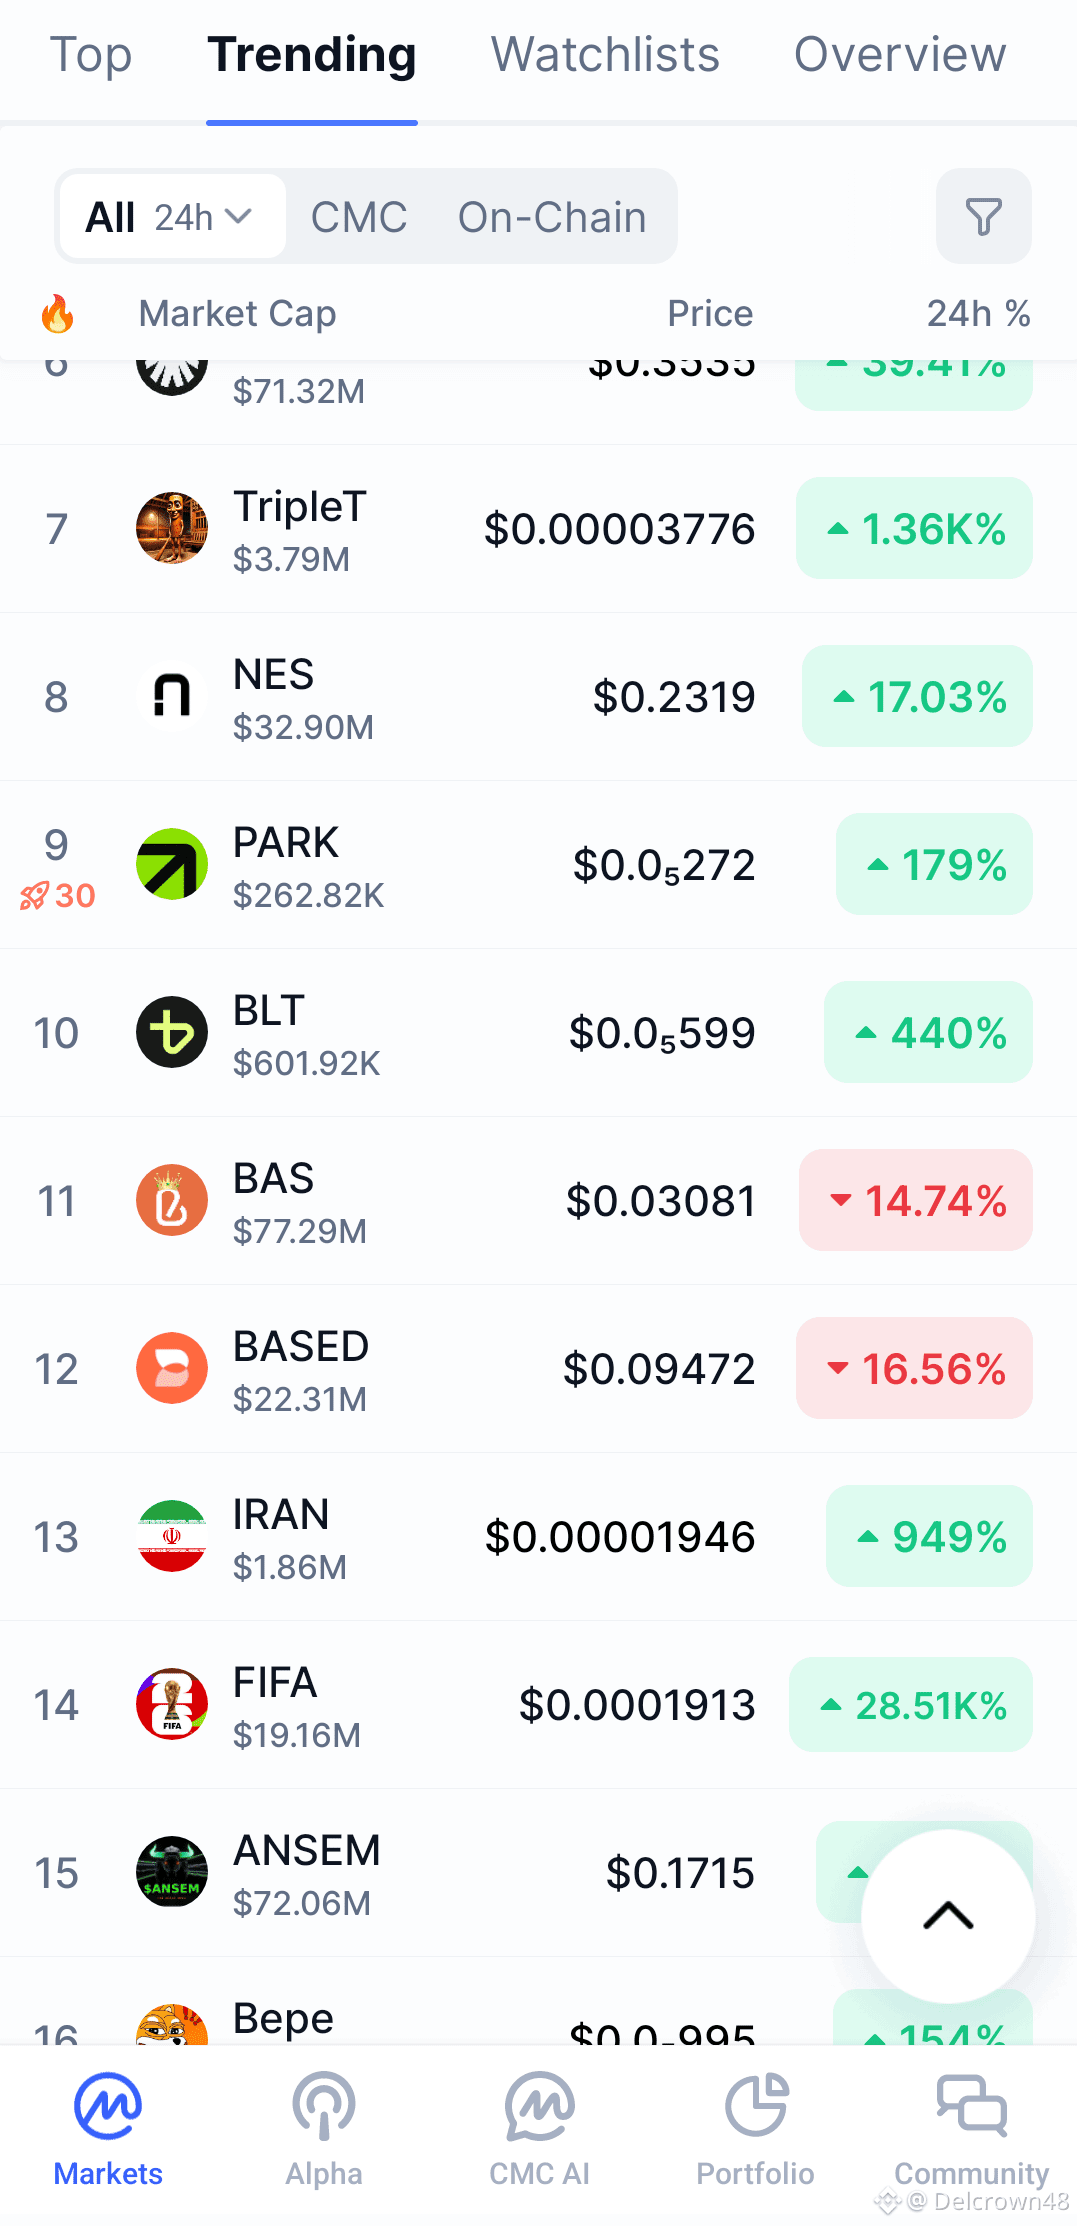The width and height of the screenshot is (1077, 2226).
Task: Open the Alpha section icon
Action: click(324, 2105)
